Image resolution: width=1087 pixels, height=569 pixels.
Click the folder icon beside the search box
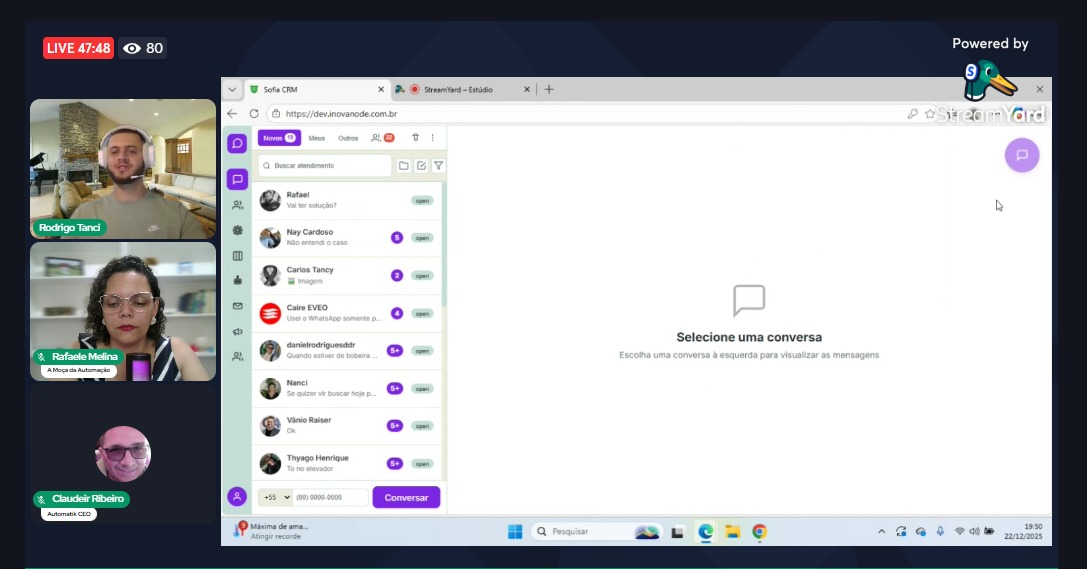point(404,165)
